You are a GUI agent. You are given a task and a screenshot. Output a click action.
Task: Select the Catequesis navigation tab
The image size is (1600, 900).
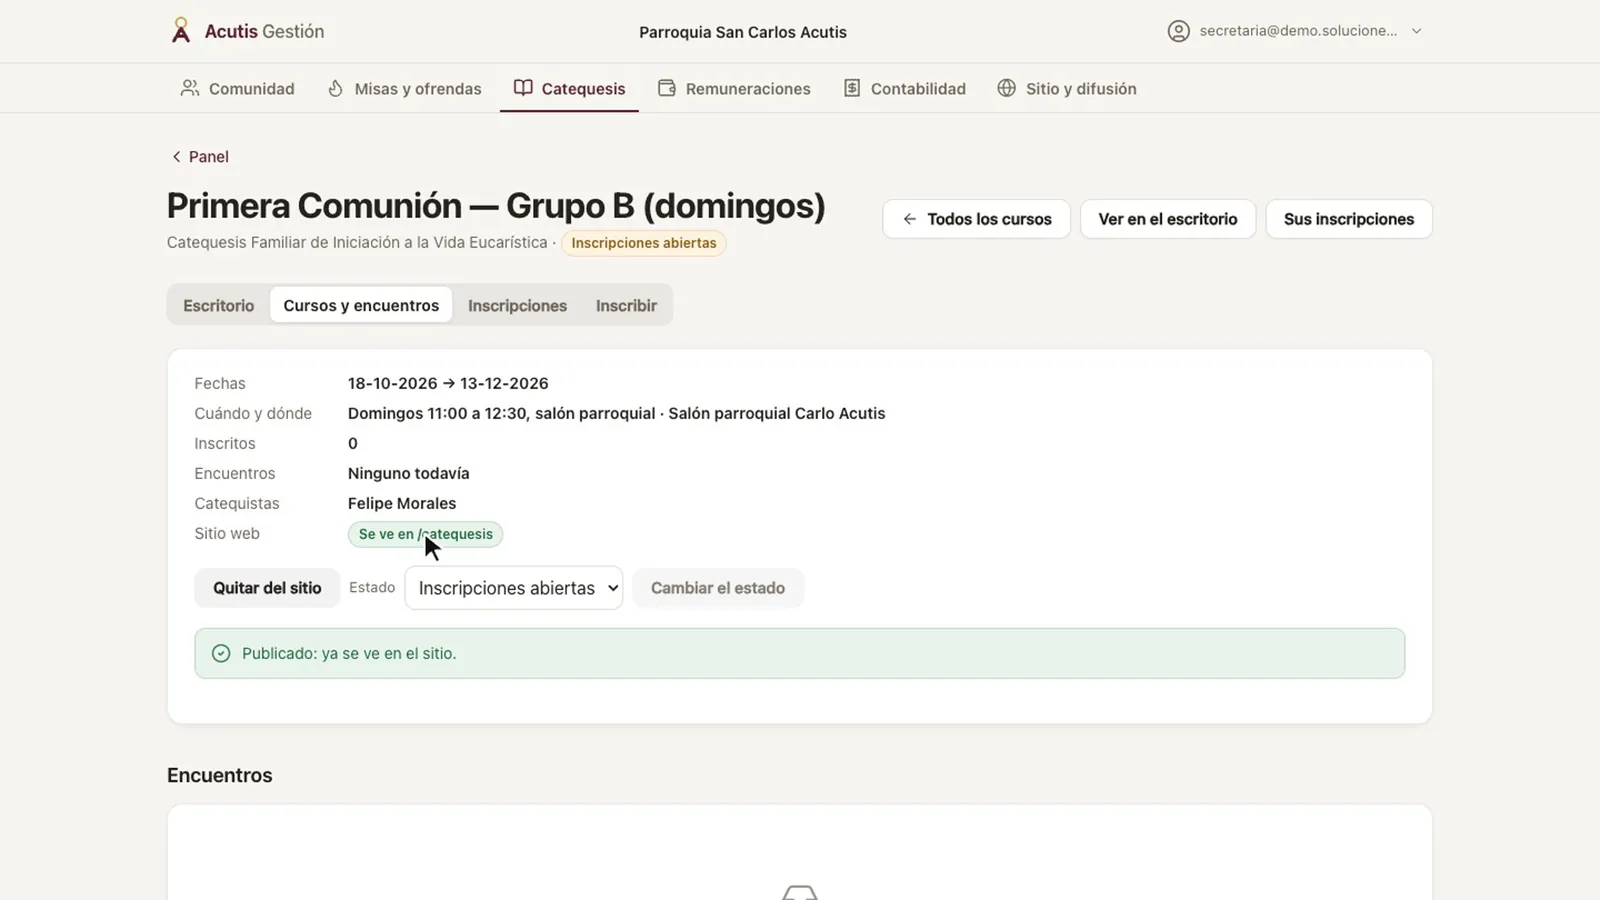(x=569, y=88)
